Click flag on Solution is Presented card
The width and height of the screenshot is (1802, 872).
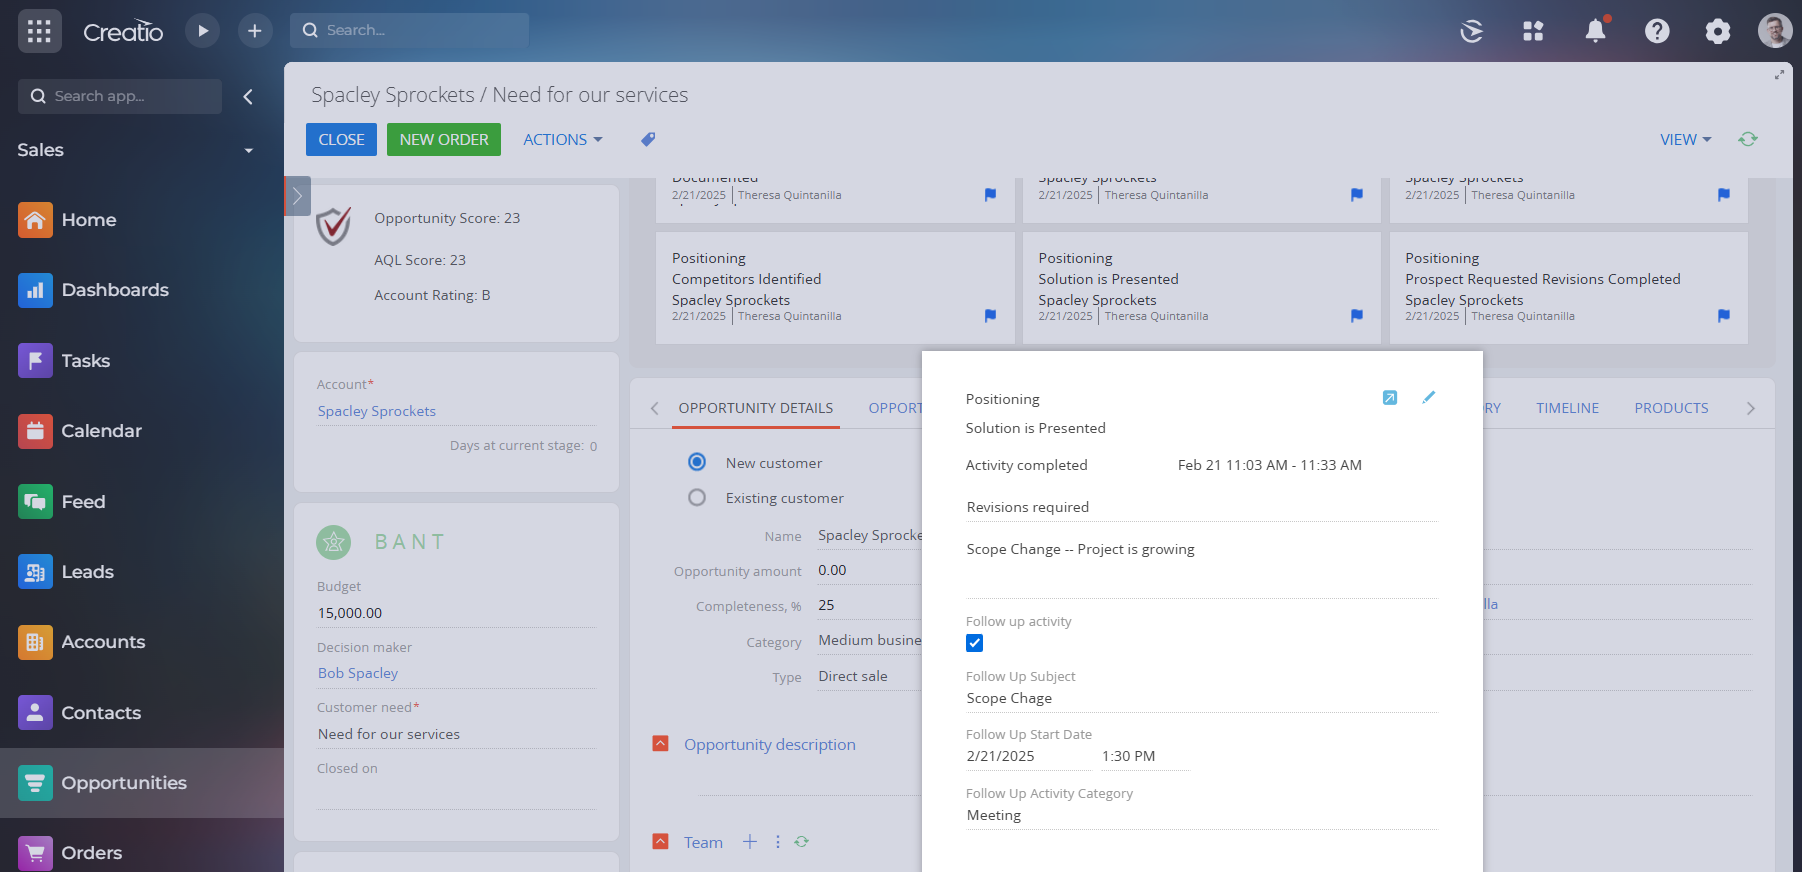pos(1357,316)
